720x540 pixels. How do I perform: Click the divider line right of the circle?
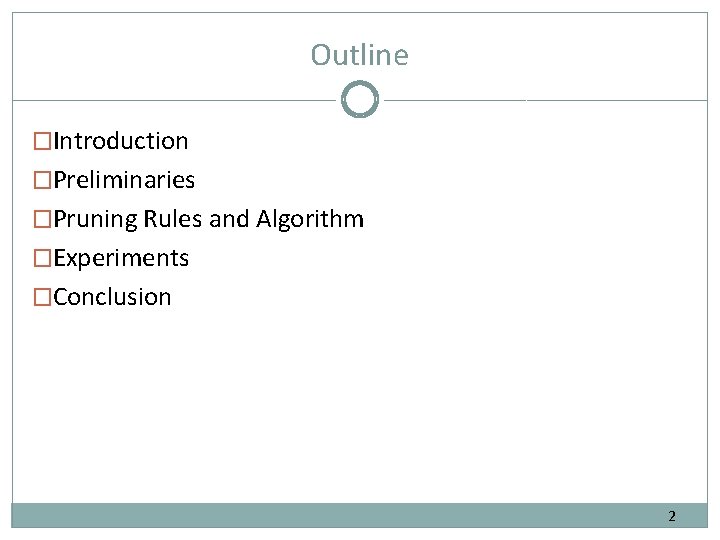(x=546, y=100)
